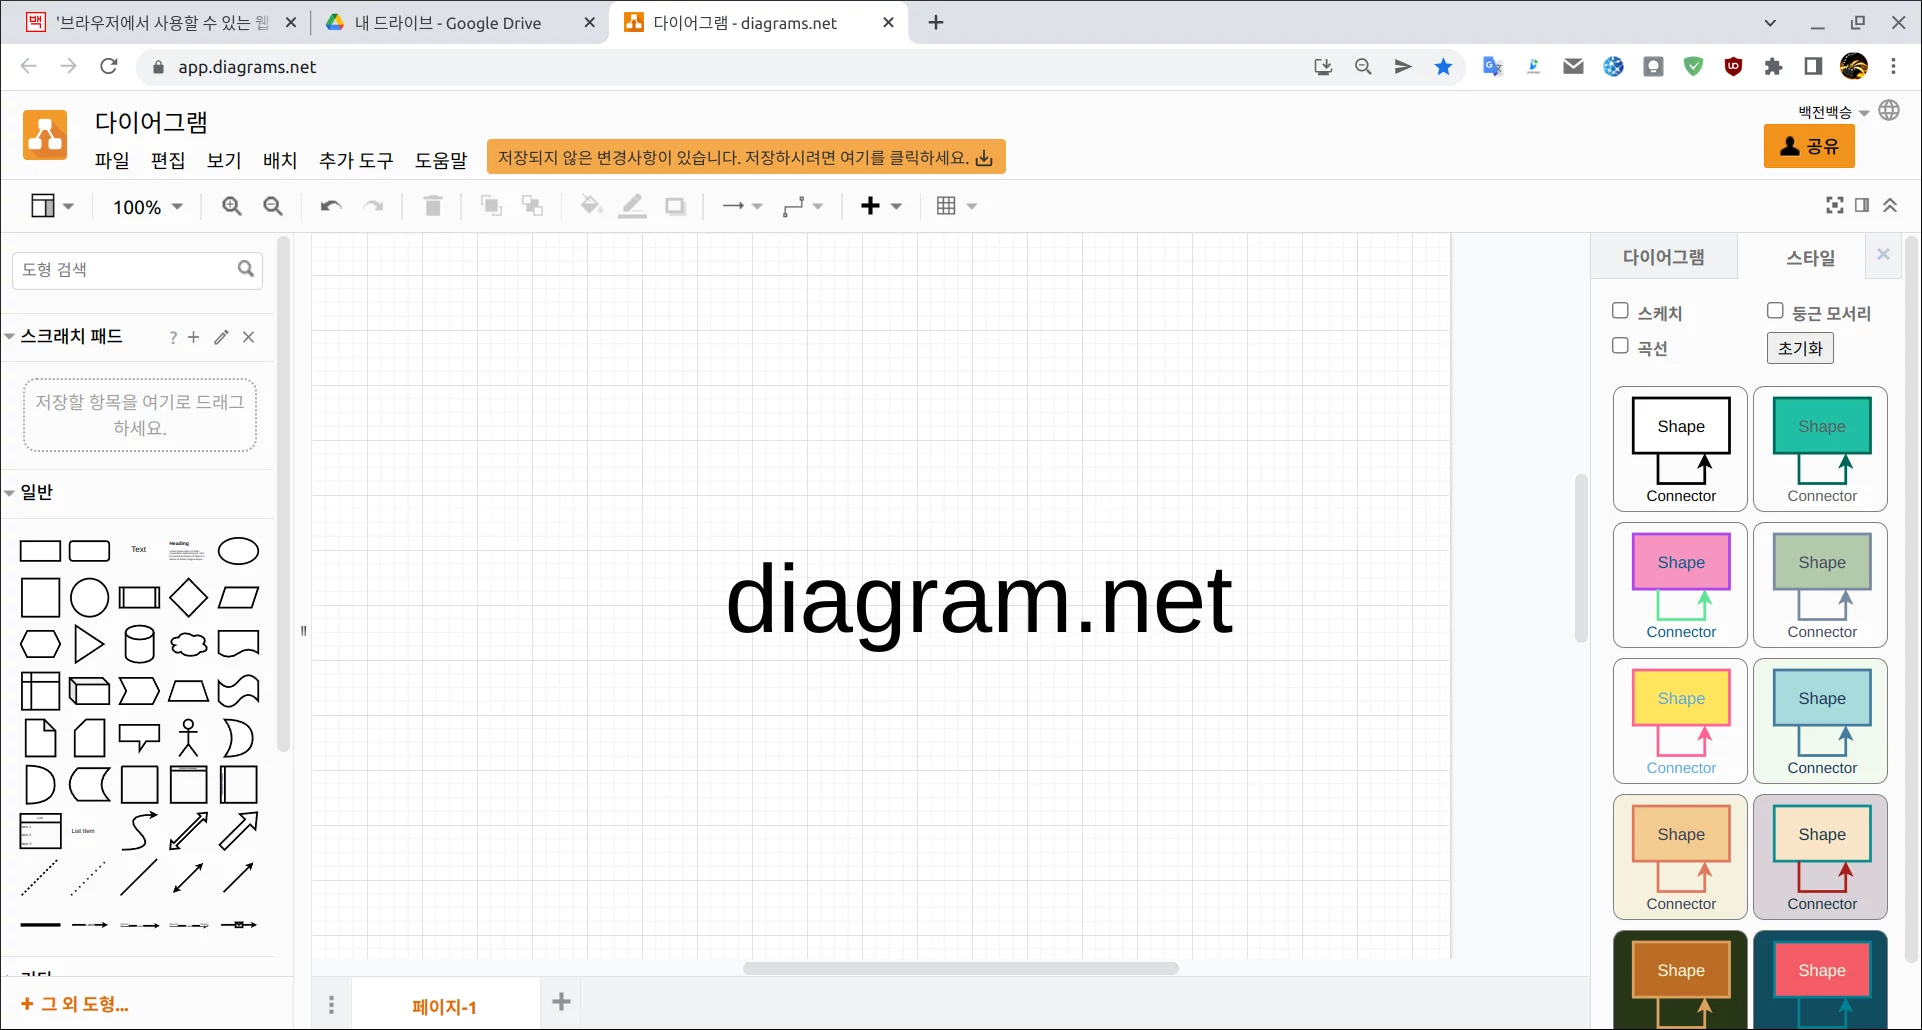Click the language globe icon

[x=1889, y=111]
